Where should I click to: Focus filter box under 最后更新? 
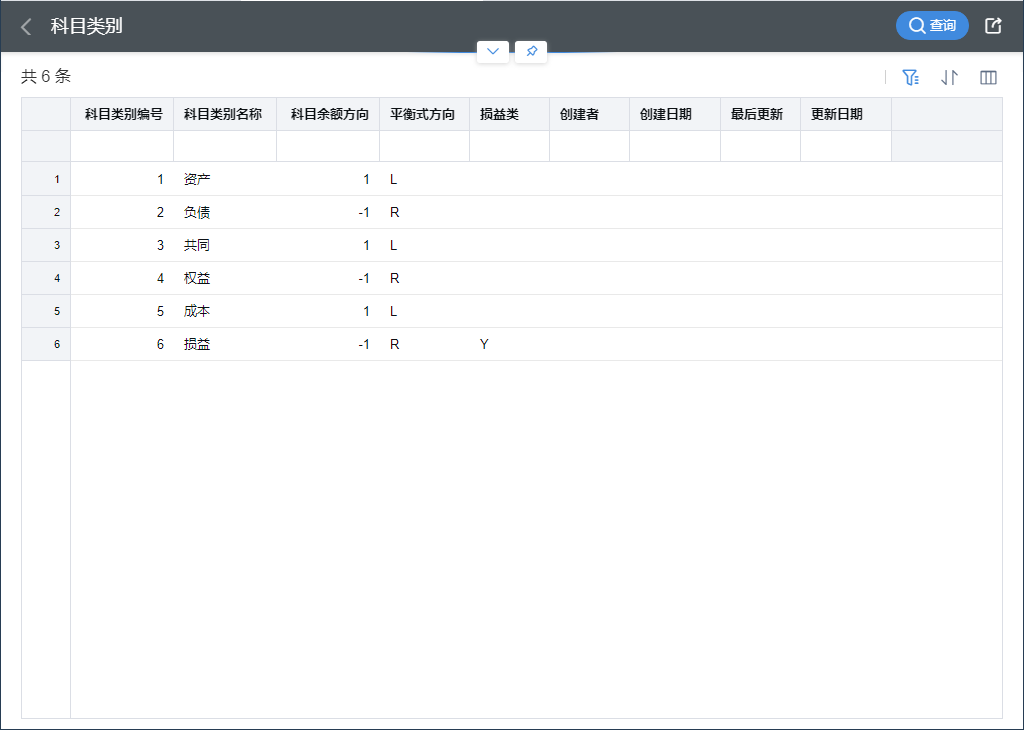(x=760, y=146)
